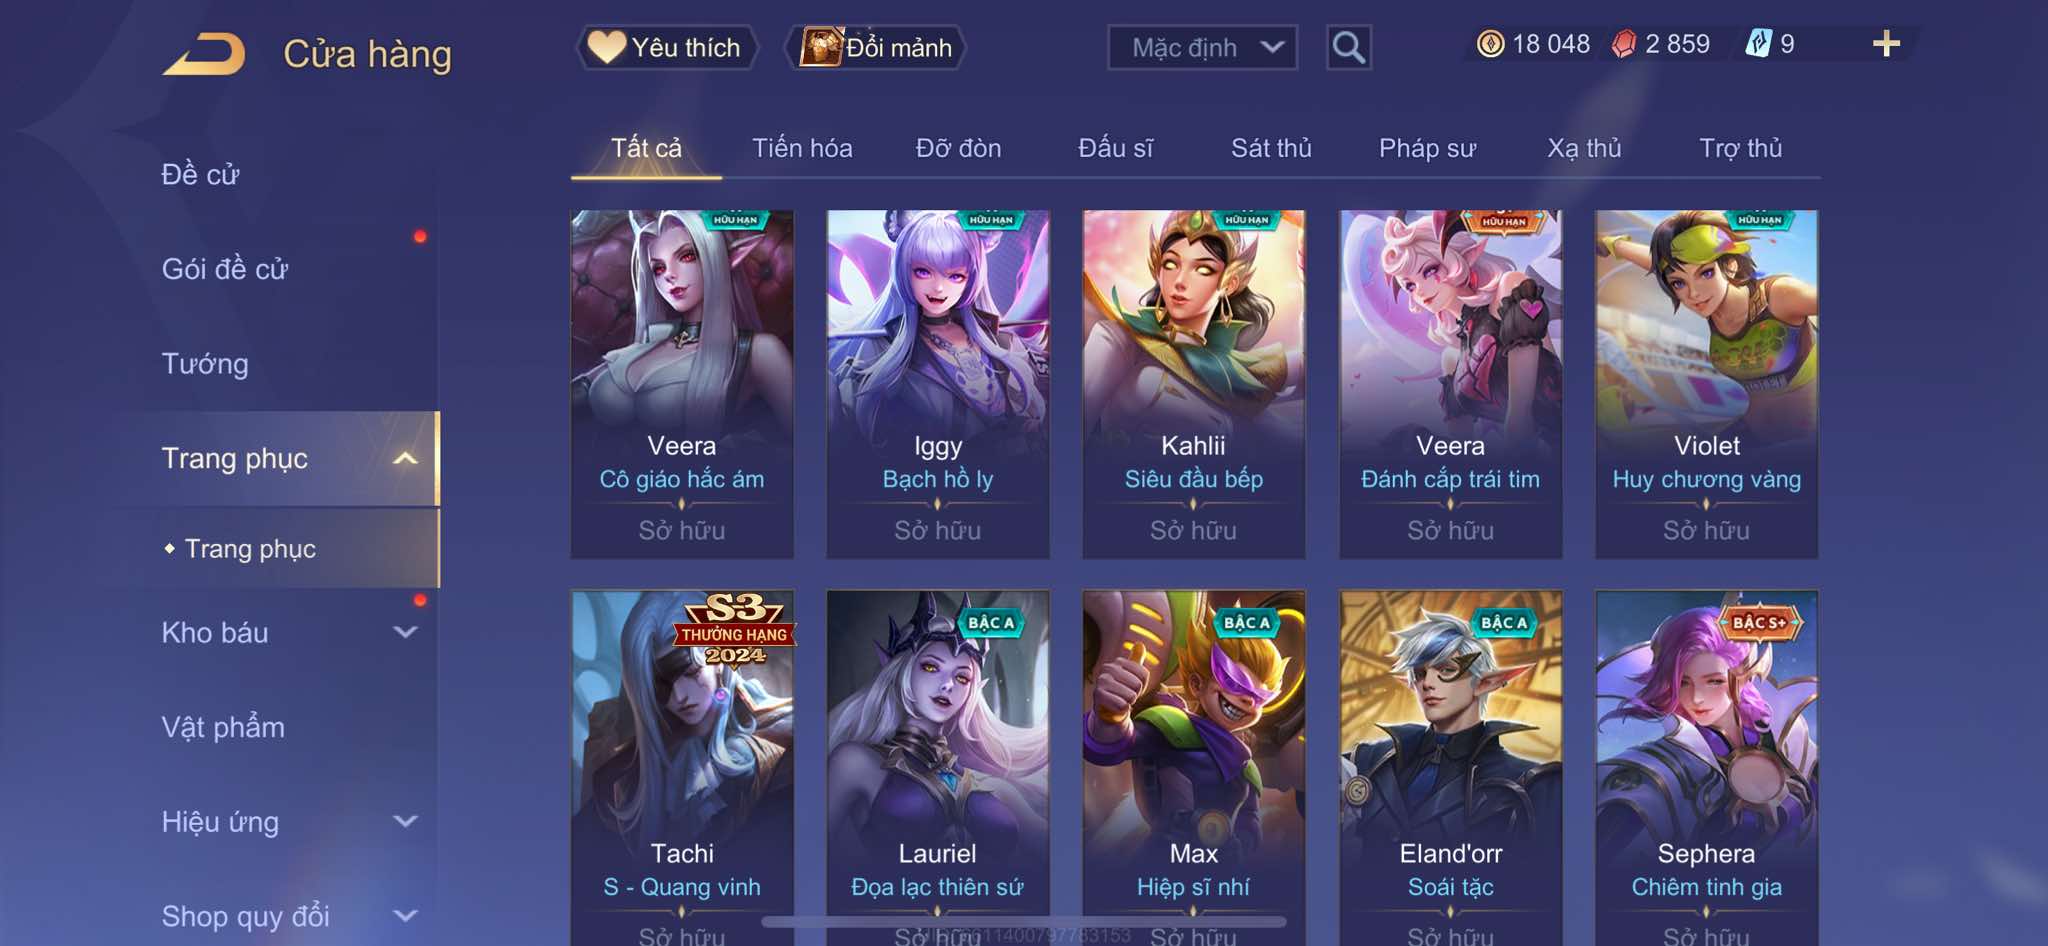The image size is (2048, 946).
Task: Click the red ruby currency icon
Action: (x=1624, y=44)
